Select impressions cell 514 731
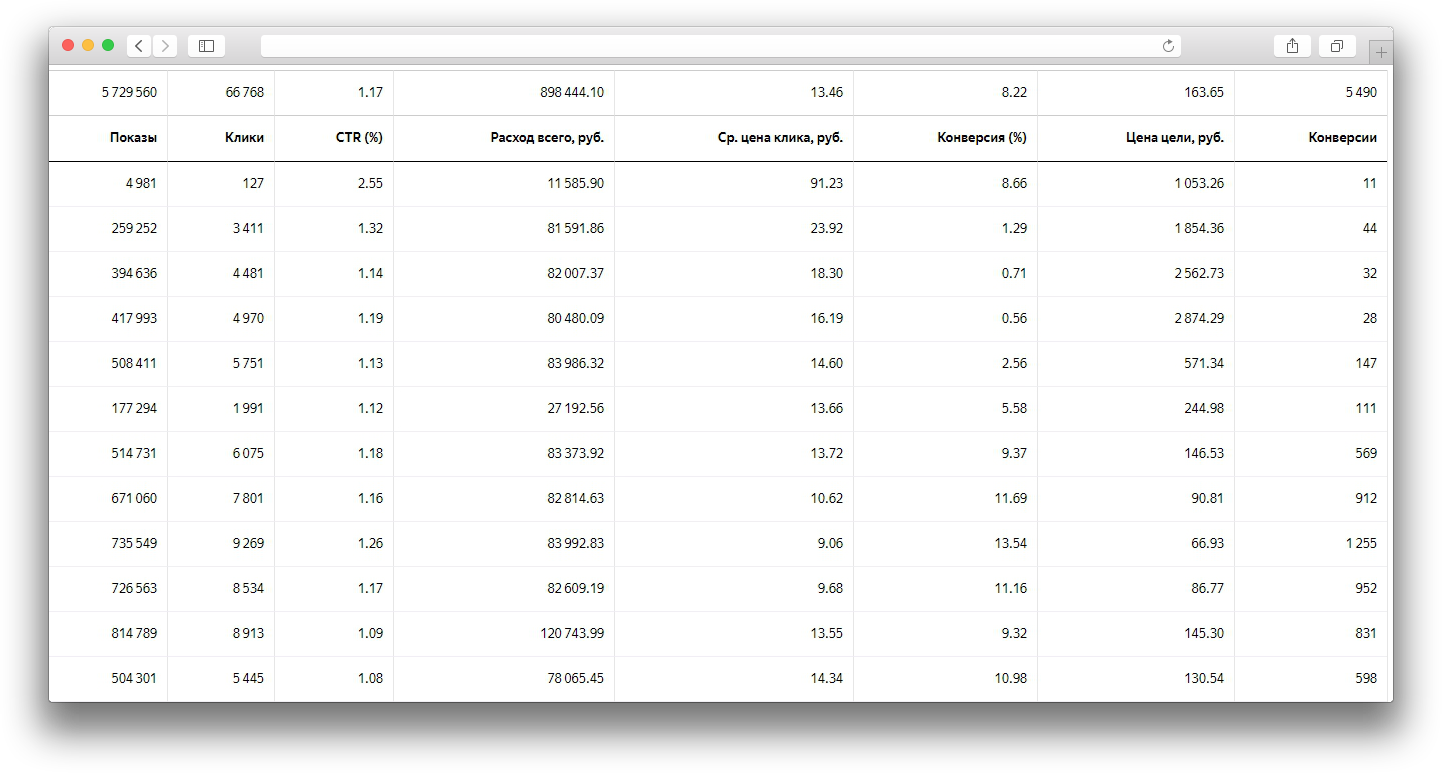 134,453
